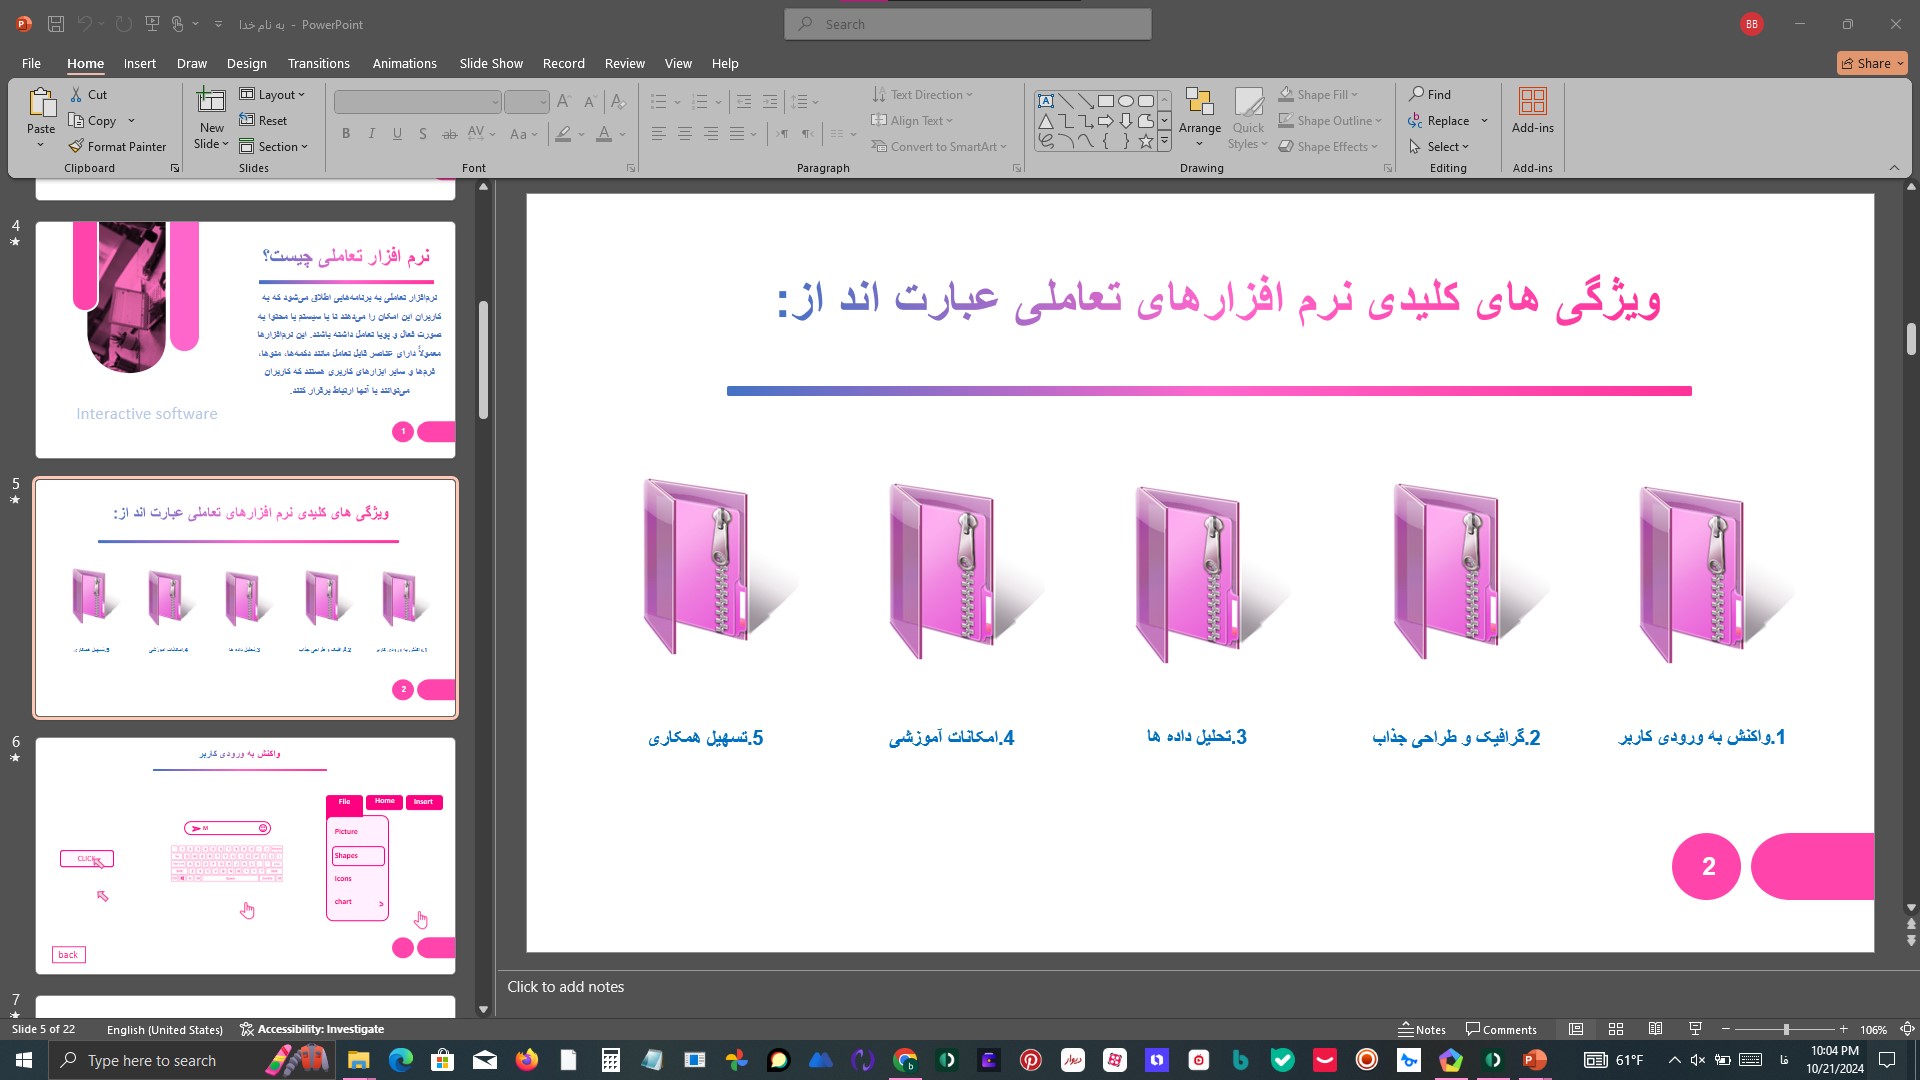The width and height of the screenshot is (1920, 1080).
Task: Open the font name combo box
Action: (x=417, y=102)
